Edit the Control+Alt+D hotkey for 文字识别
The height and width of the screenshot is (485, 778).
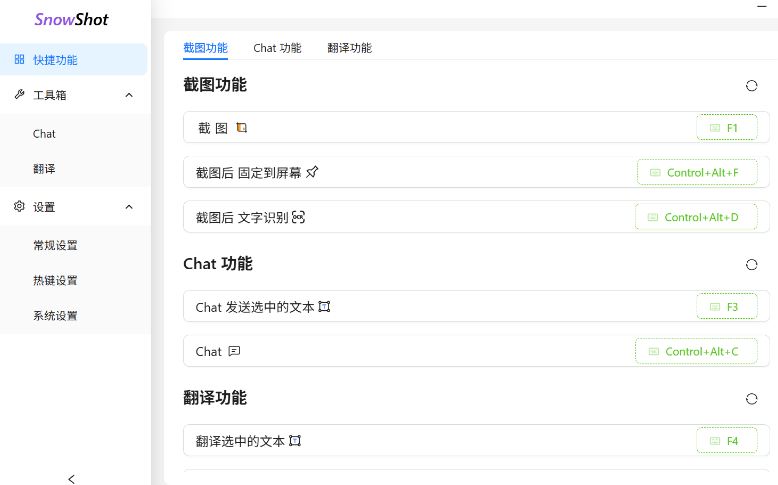pyautogui.click(x=695, y=217)
